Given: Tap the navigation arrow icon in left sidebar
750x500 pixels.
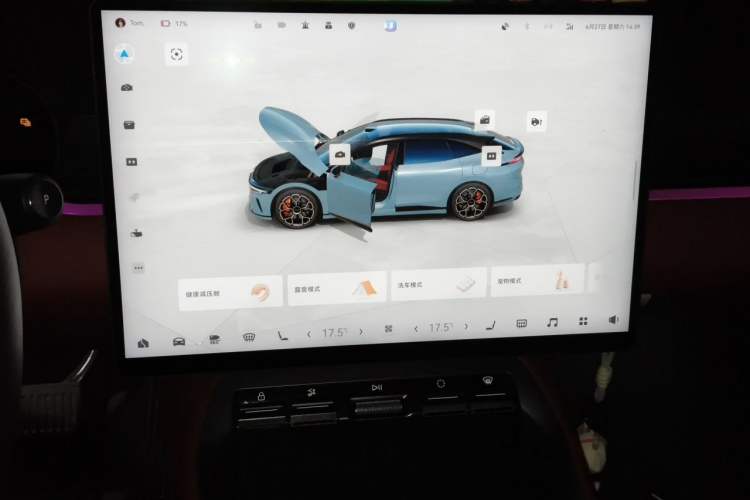Looking at the screenshot, I should pyautogui.click(x=124, y=55).
